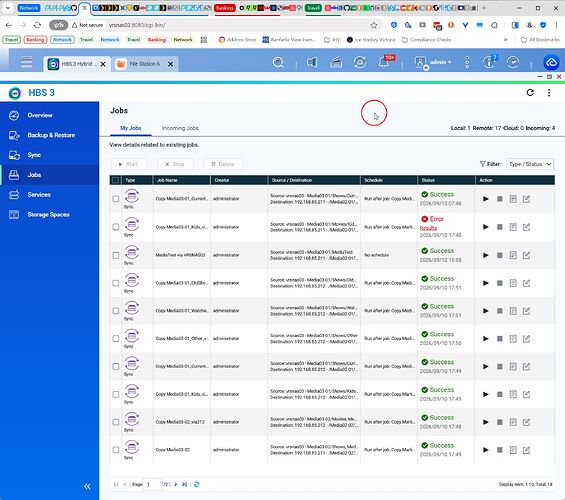Open the notifications bell with 10+ badge
The height and width of the screenshot is (500, 565).
tap(384, 62)
